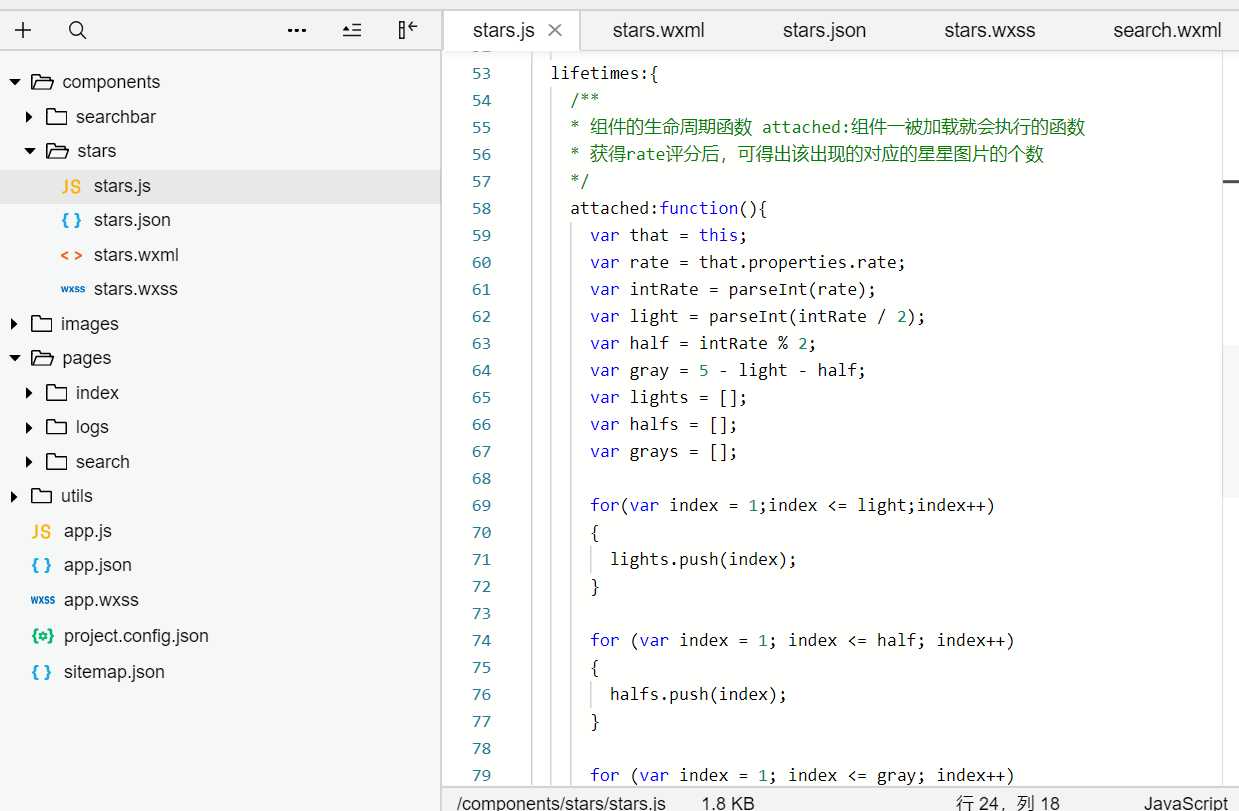Click the images folder icon
This screenshot has width=1239, height=811.
coord(42,324)
